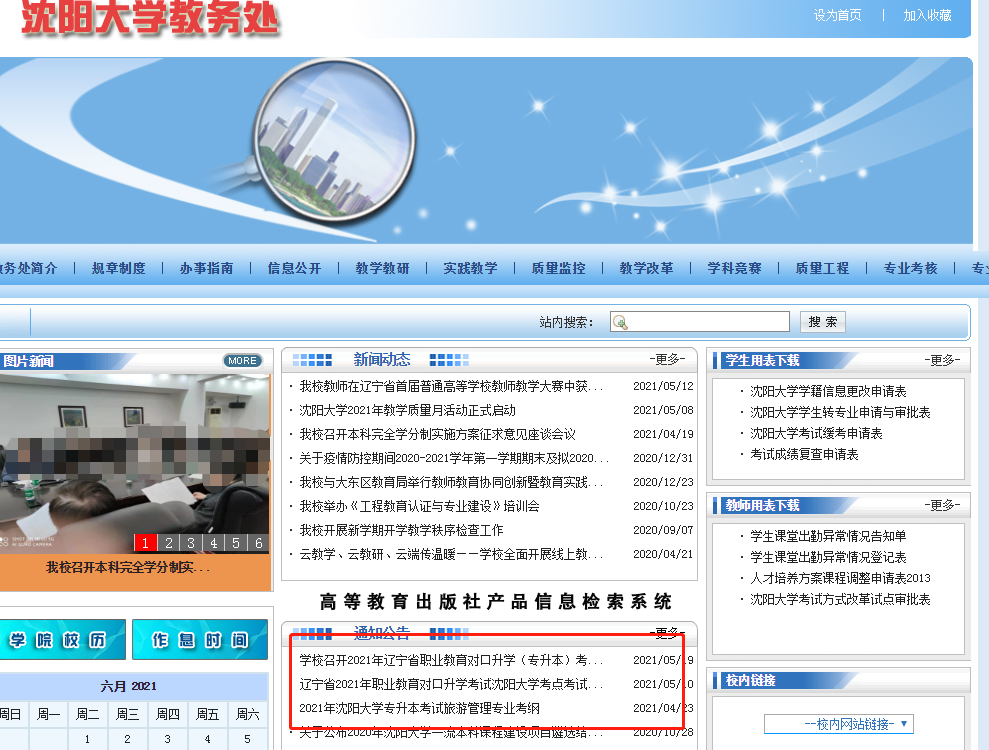Screen dimensions: 989x750
Task: Go to 实践教学 in navigation bar
Action: coord(470,268)
